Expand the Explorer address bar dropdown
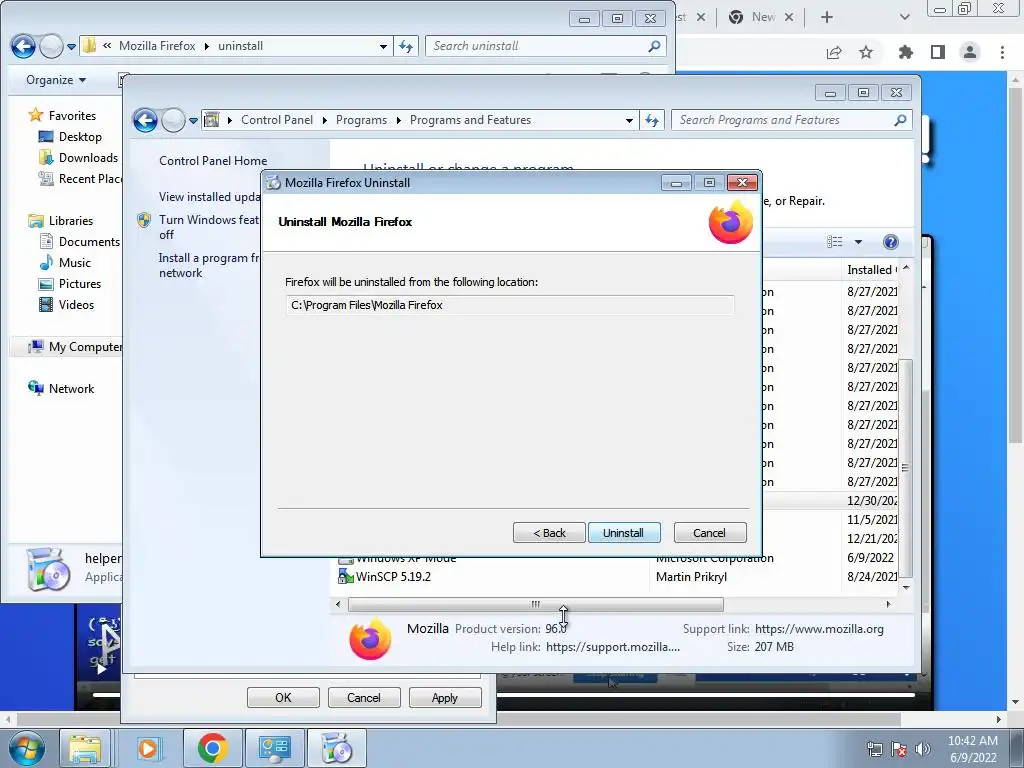The height and width of the screenshot is (768, 1024). click(x=383, y=46)
